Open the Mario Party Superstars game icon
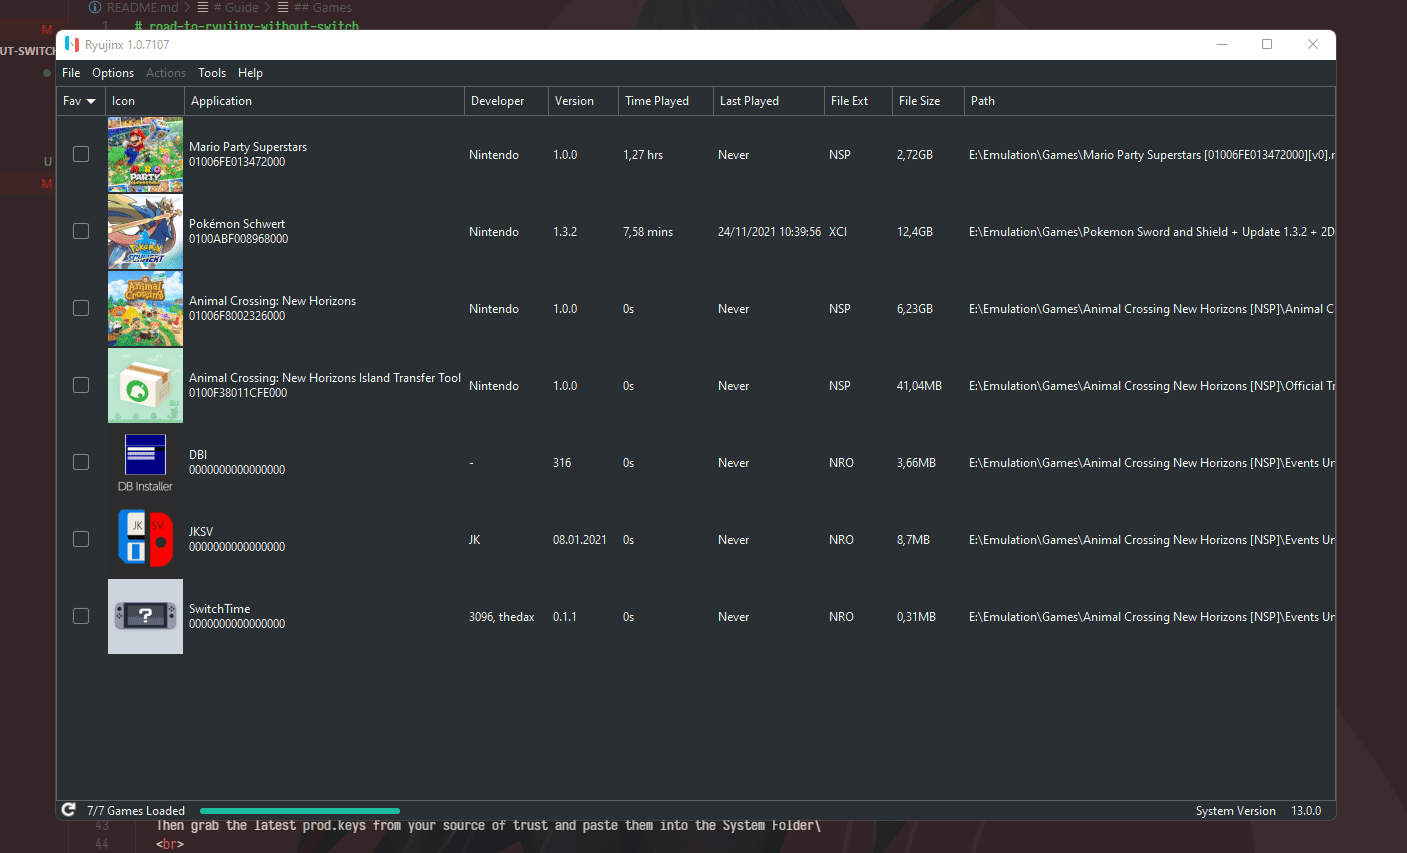1407x853 pixels. tap(145, 154)
